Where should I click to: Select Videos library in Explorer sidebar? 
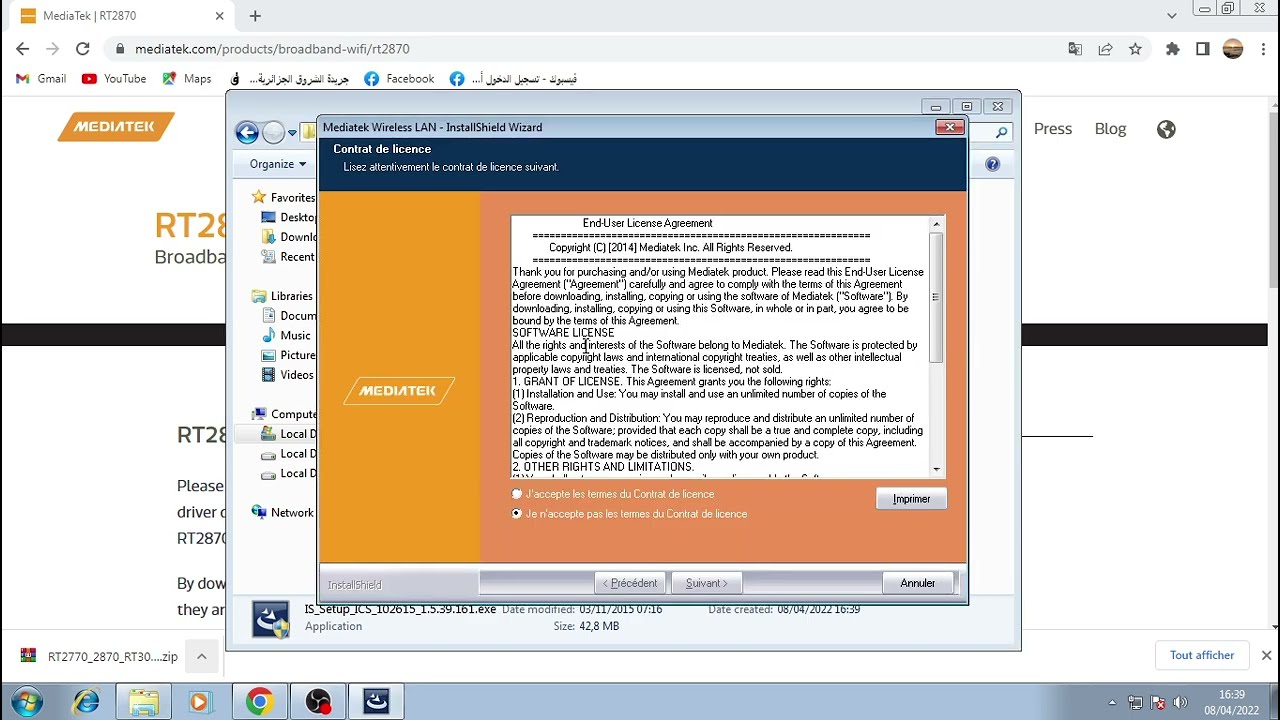(287, 375)
